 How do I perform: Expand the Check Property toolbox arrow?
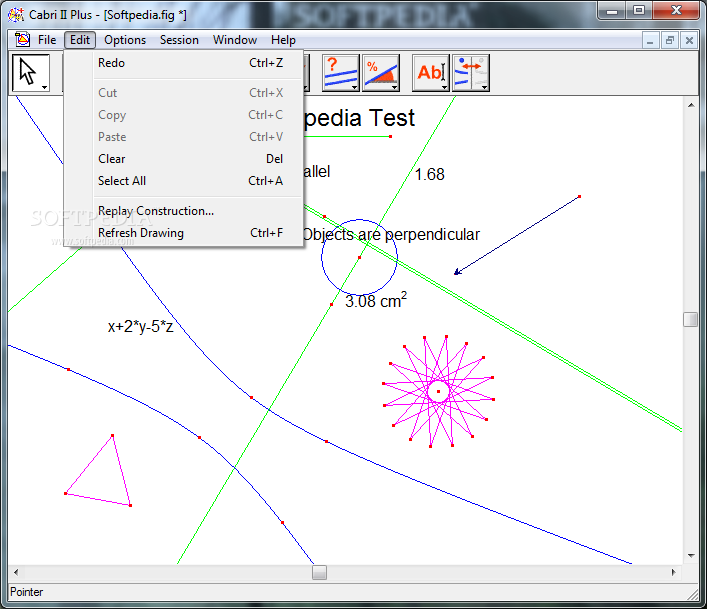pyautogui.click(x=354, y=87)
